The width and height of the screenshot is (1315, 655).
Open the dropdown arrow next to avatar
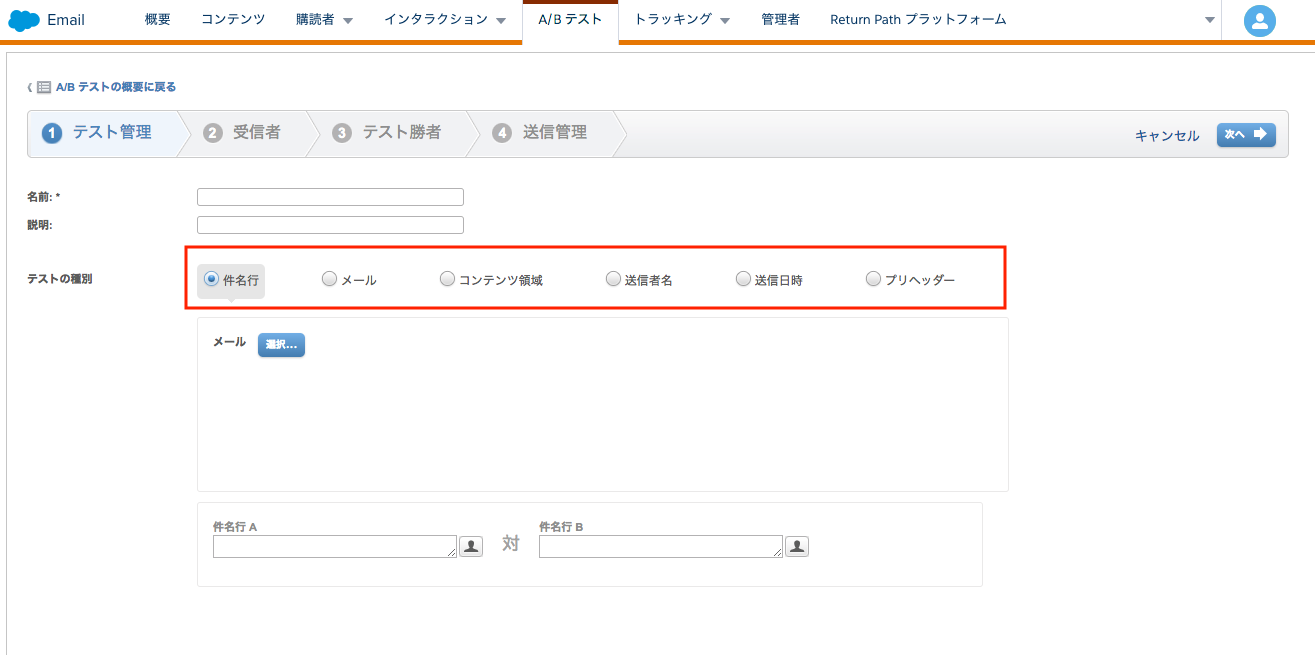click(1210, 20)
